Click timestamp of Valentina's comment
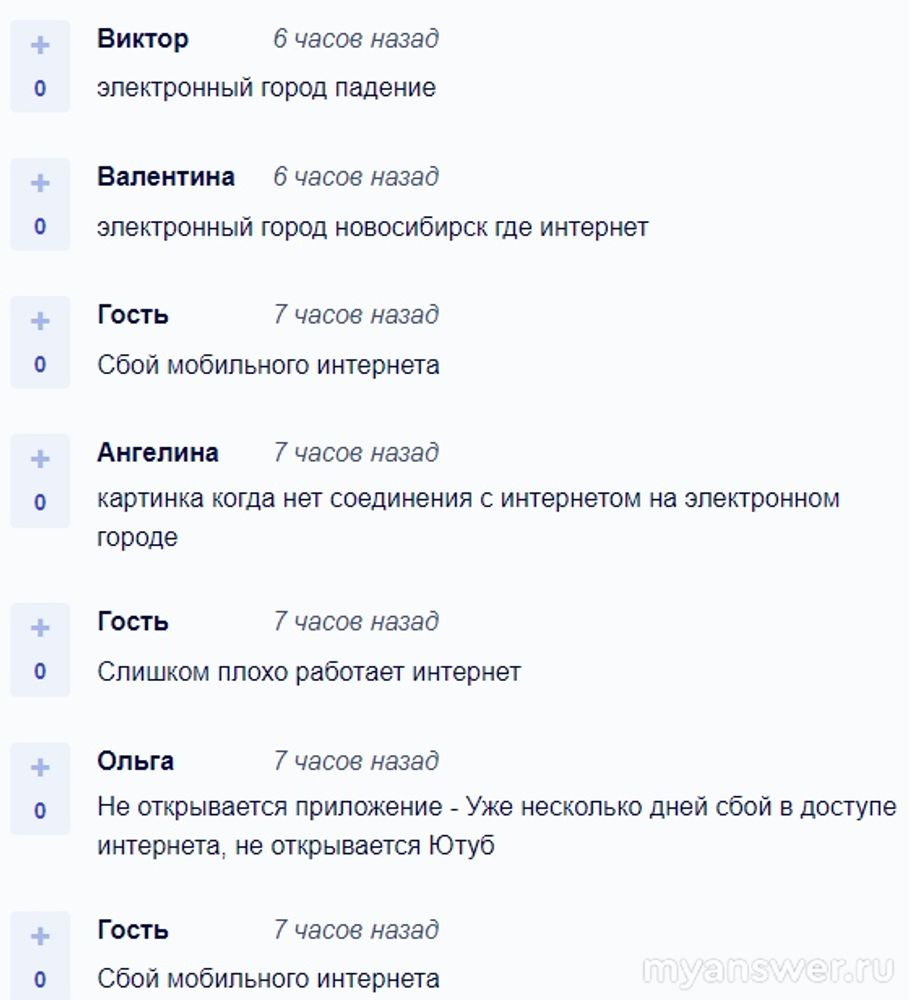Viewport: 909px width, 1000px height. click(x=356, y=177)
